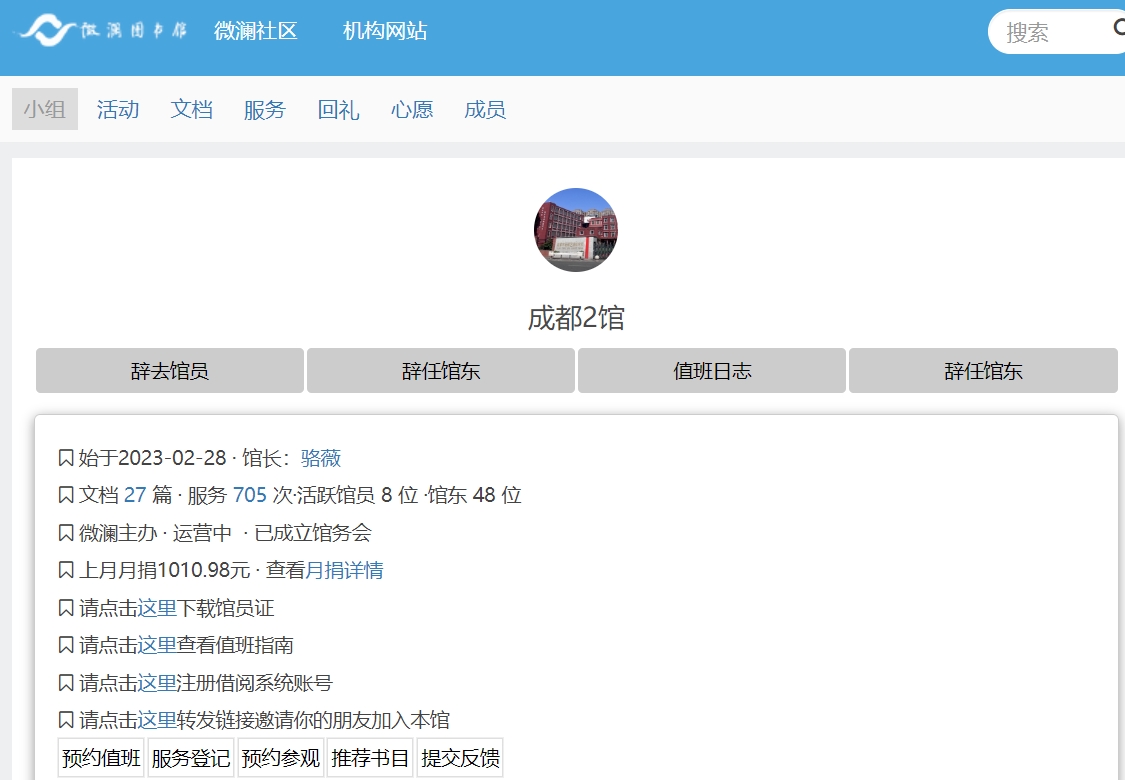The image size is (1125, 780).
Task: Open the 微澜社区 menu item
Action: (x=256, y=31)
